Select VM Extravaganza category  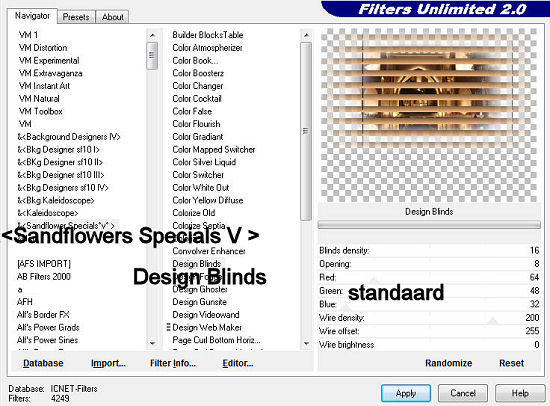pos(51,73)
